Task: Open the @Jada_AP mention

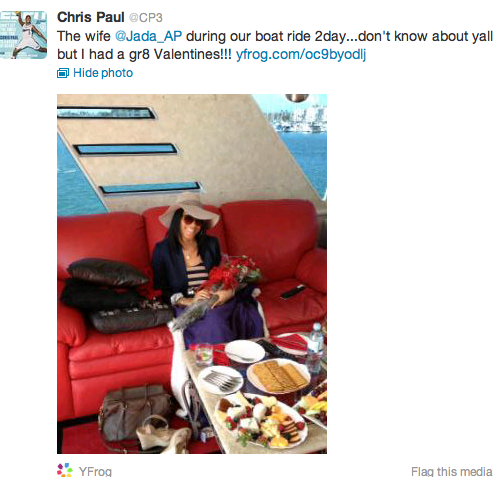Action: click(148, 36)
